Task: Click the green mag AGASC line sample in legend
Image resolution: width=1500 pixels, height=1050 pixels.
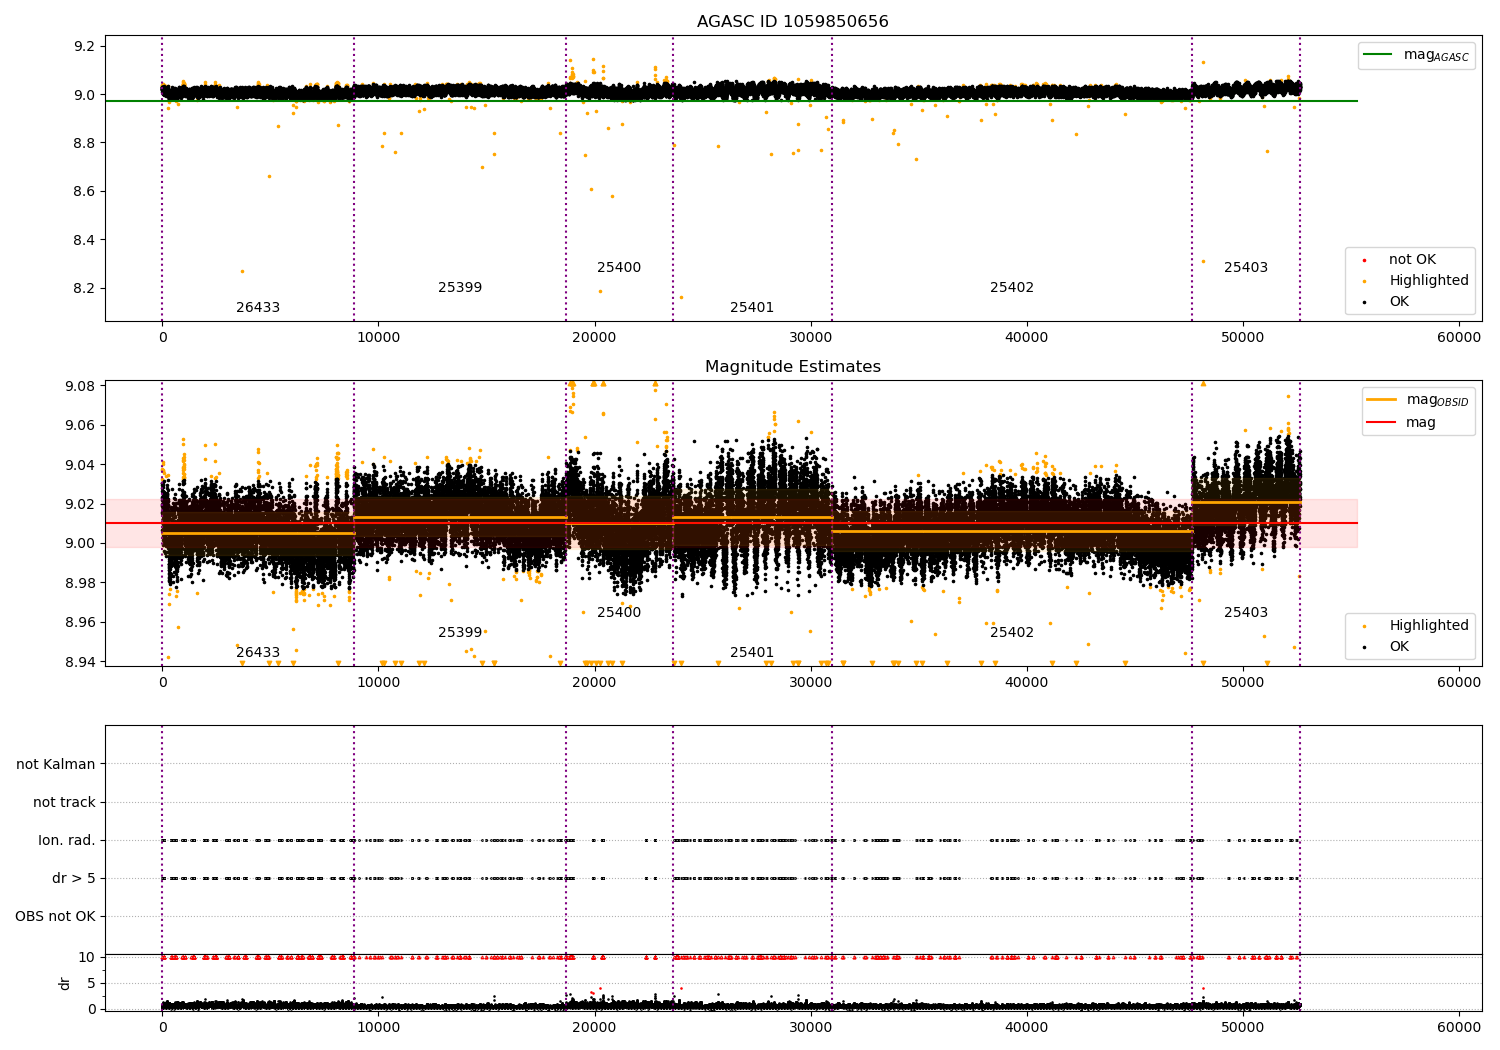Action: click(x=1379, y=55)
